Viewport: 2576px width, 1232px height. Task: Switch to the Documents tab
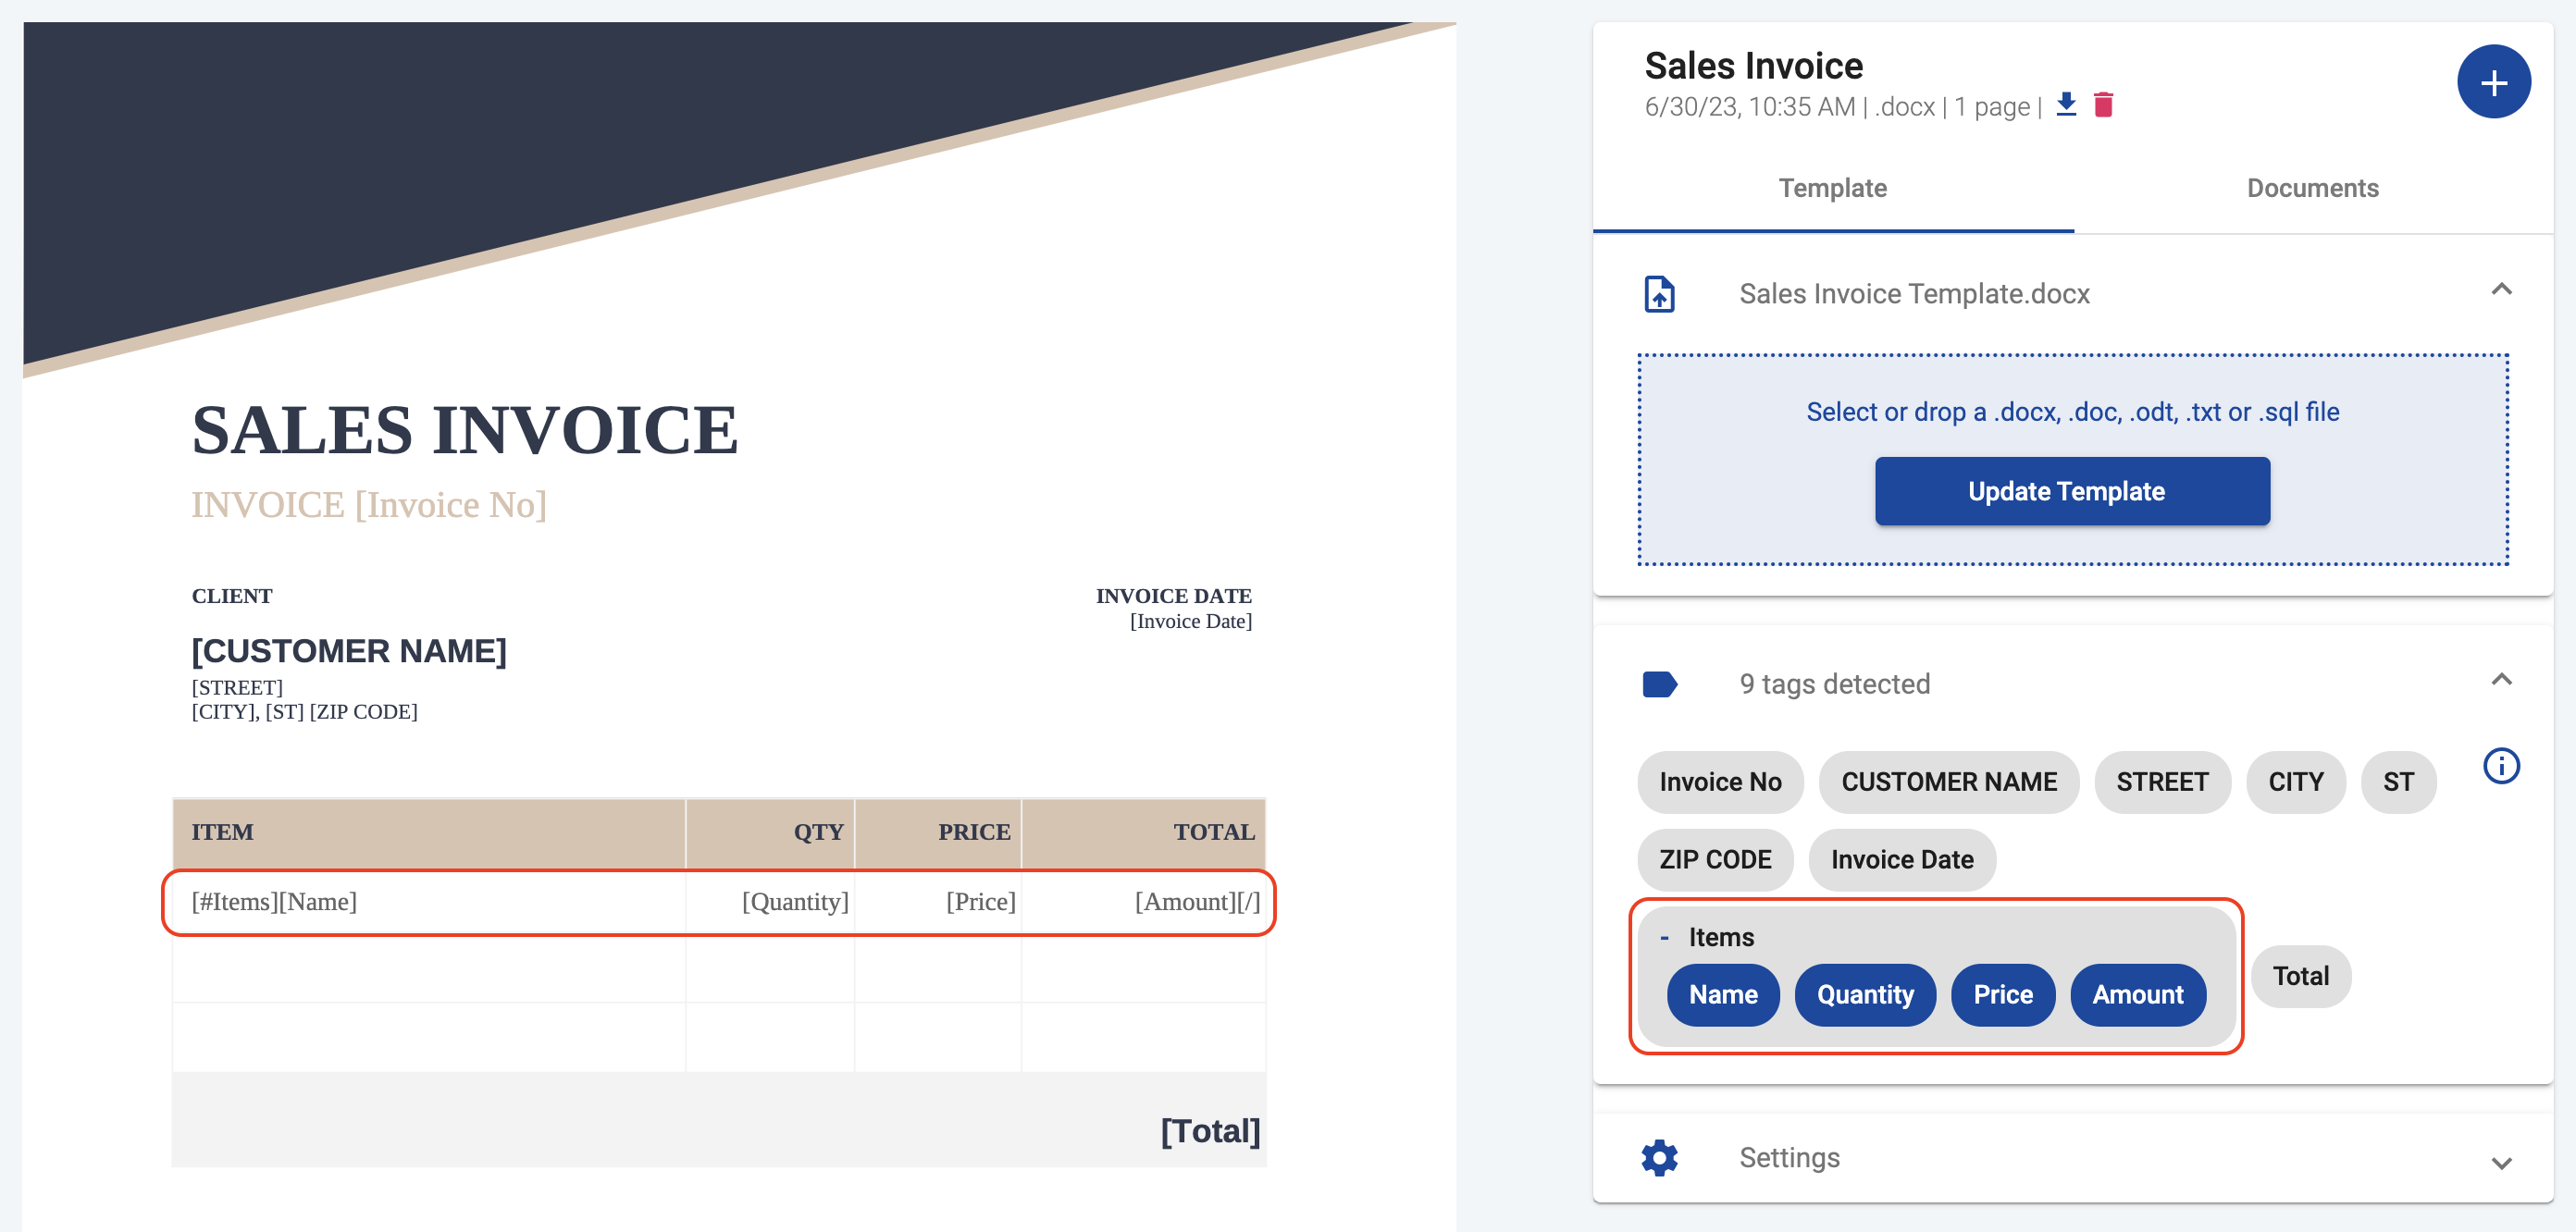pos(2311,187)
